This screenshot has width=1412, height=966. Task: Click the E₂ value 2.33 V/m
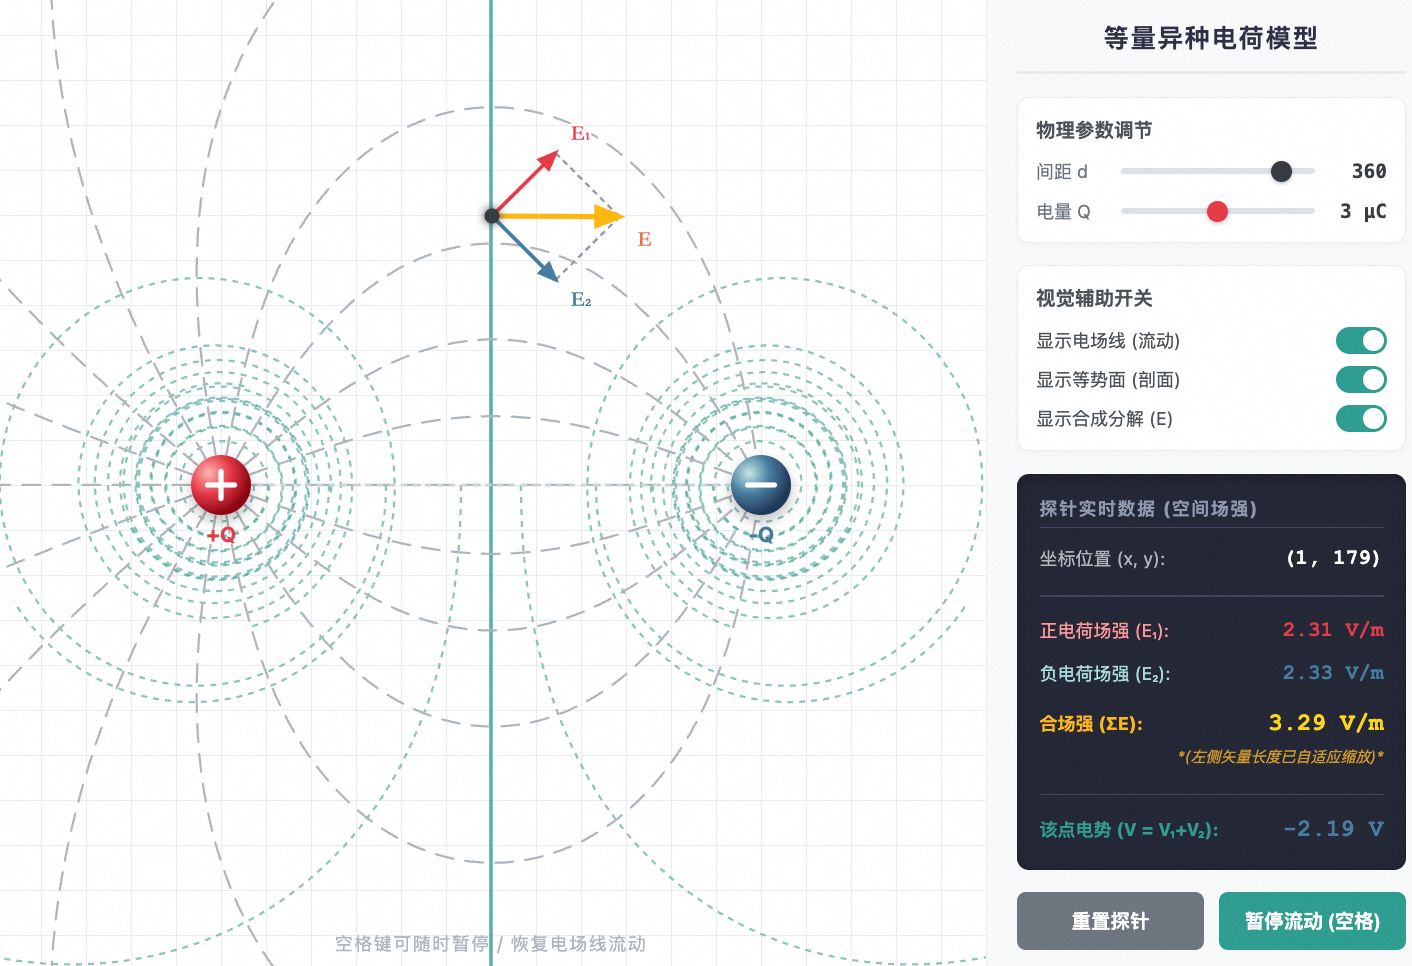[x=1333, y=673]
